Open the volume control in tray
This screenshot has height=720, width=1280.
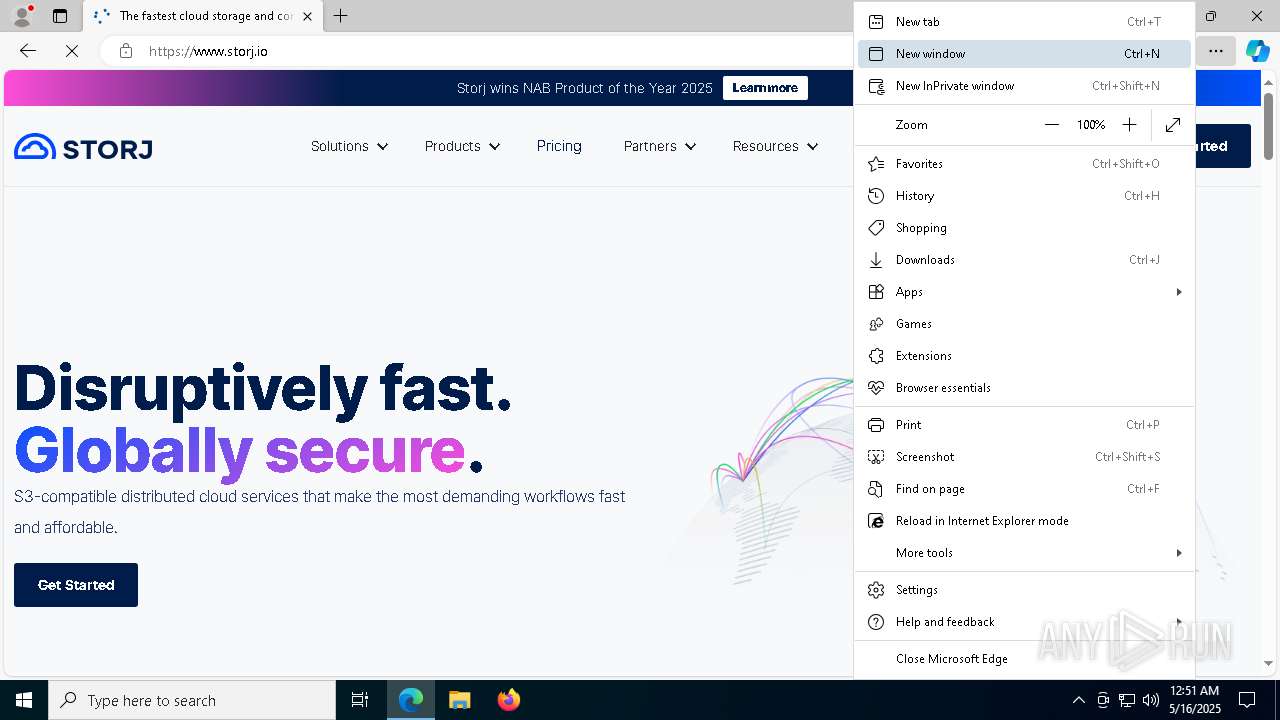point(1151,700)
